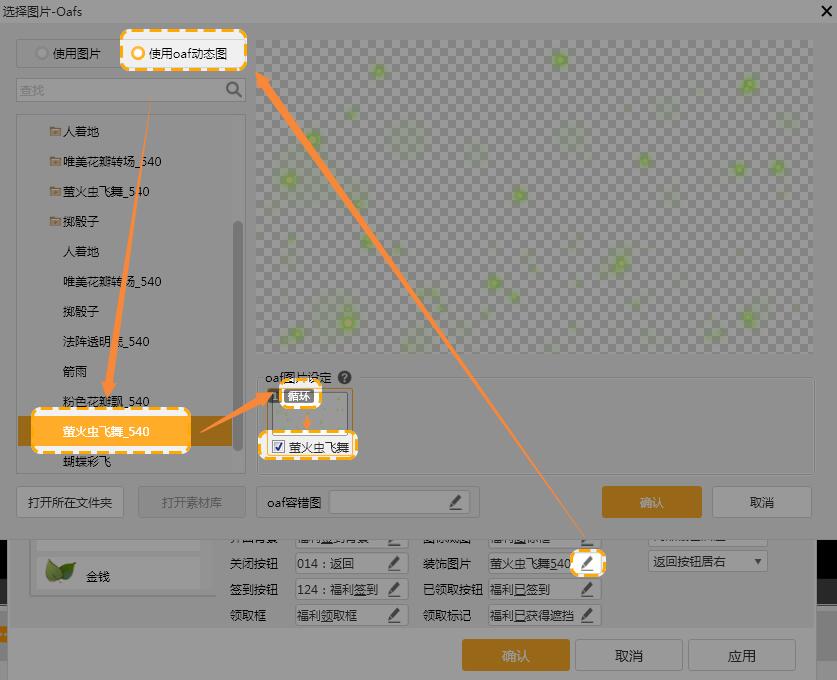Click the 查找 search input field

click(120, 90)
